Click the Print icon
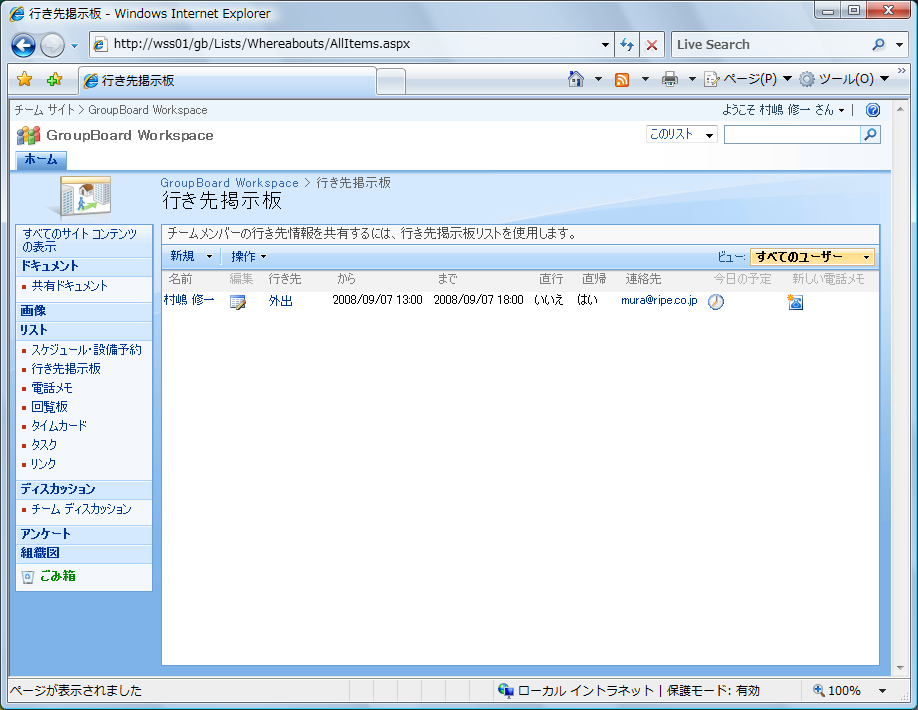The width and height of the screenshot is (918, 710). [x=670, y=79]
